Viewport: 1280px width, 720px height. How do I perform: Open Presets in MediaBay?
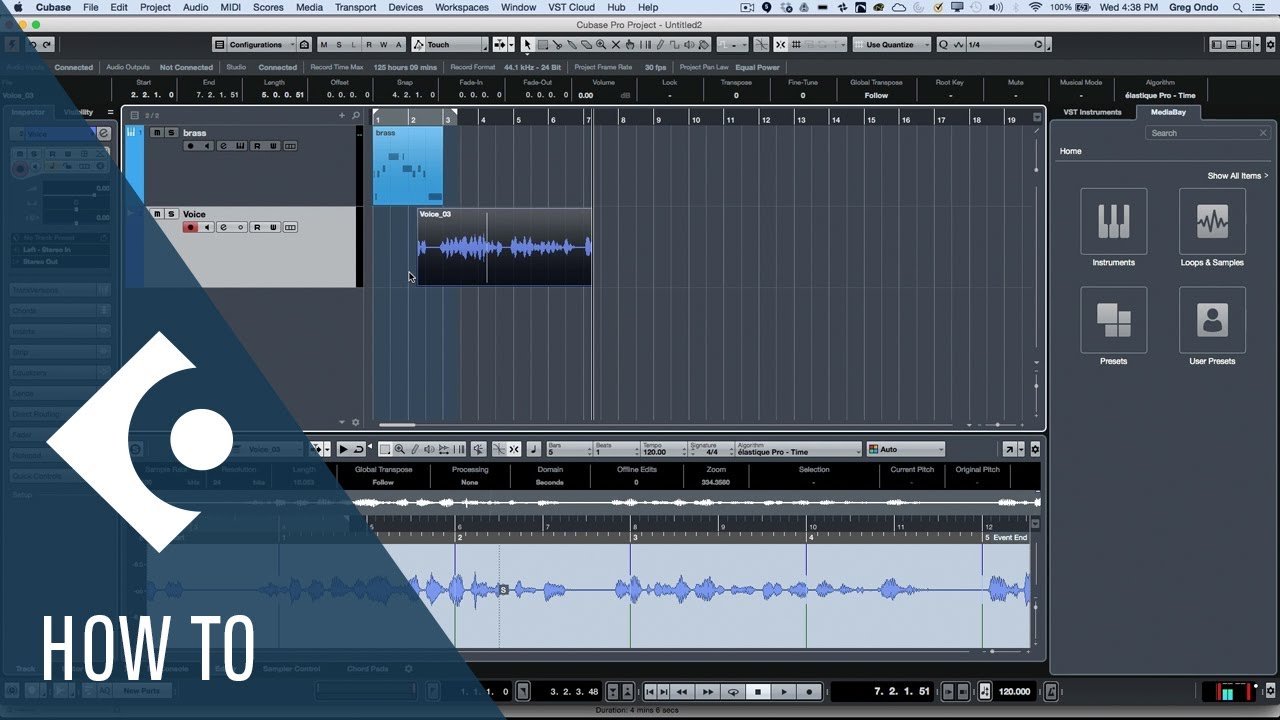point(1113,320)
